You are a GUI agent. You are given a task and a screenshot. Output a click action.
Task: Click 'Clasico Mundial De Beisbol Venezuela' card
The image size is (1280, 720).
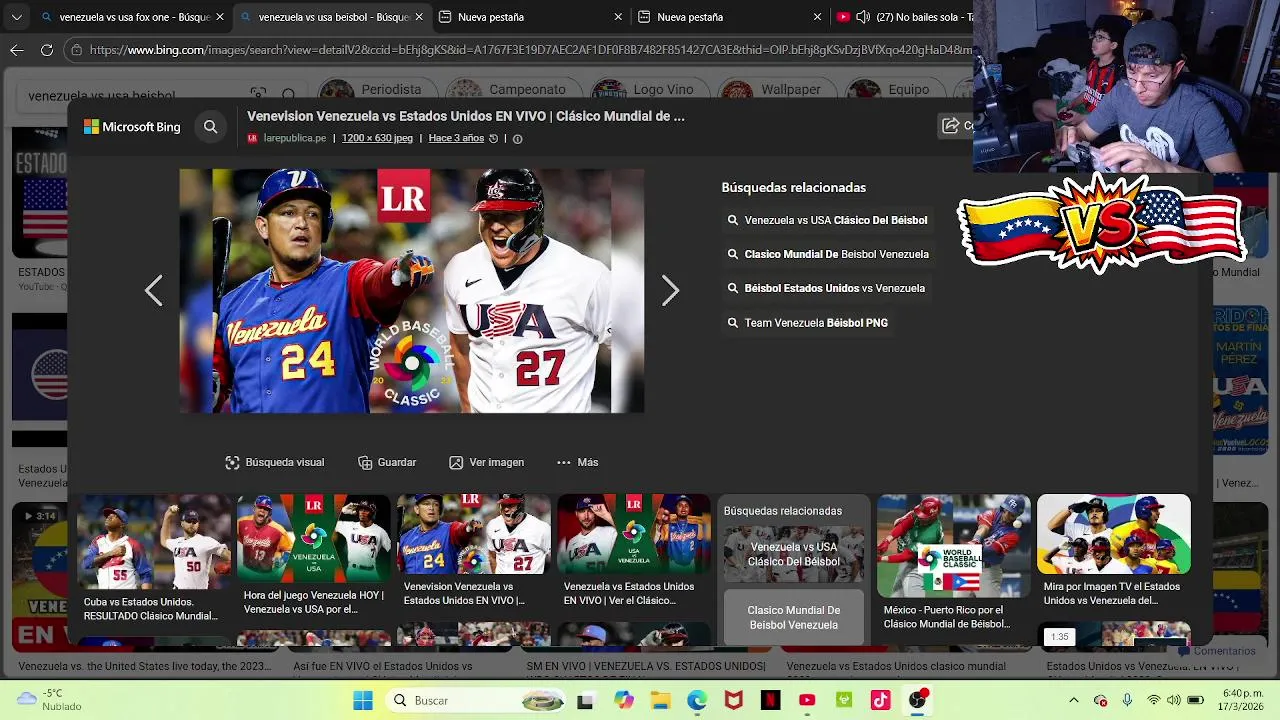point(794,617)
